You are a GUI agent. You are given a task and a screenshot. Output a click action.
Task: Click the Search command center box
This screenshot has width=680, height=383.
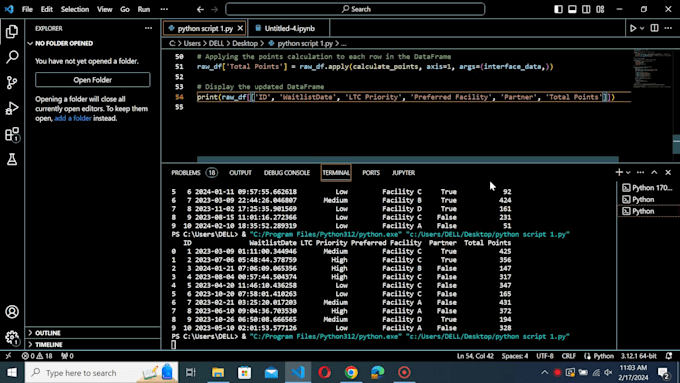click(x=355, y=9)
